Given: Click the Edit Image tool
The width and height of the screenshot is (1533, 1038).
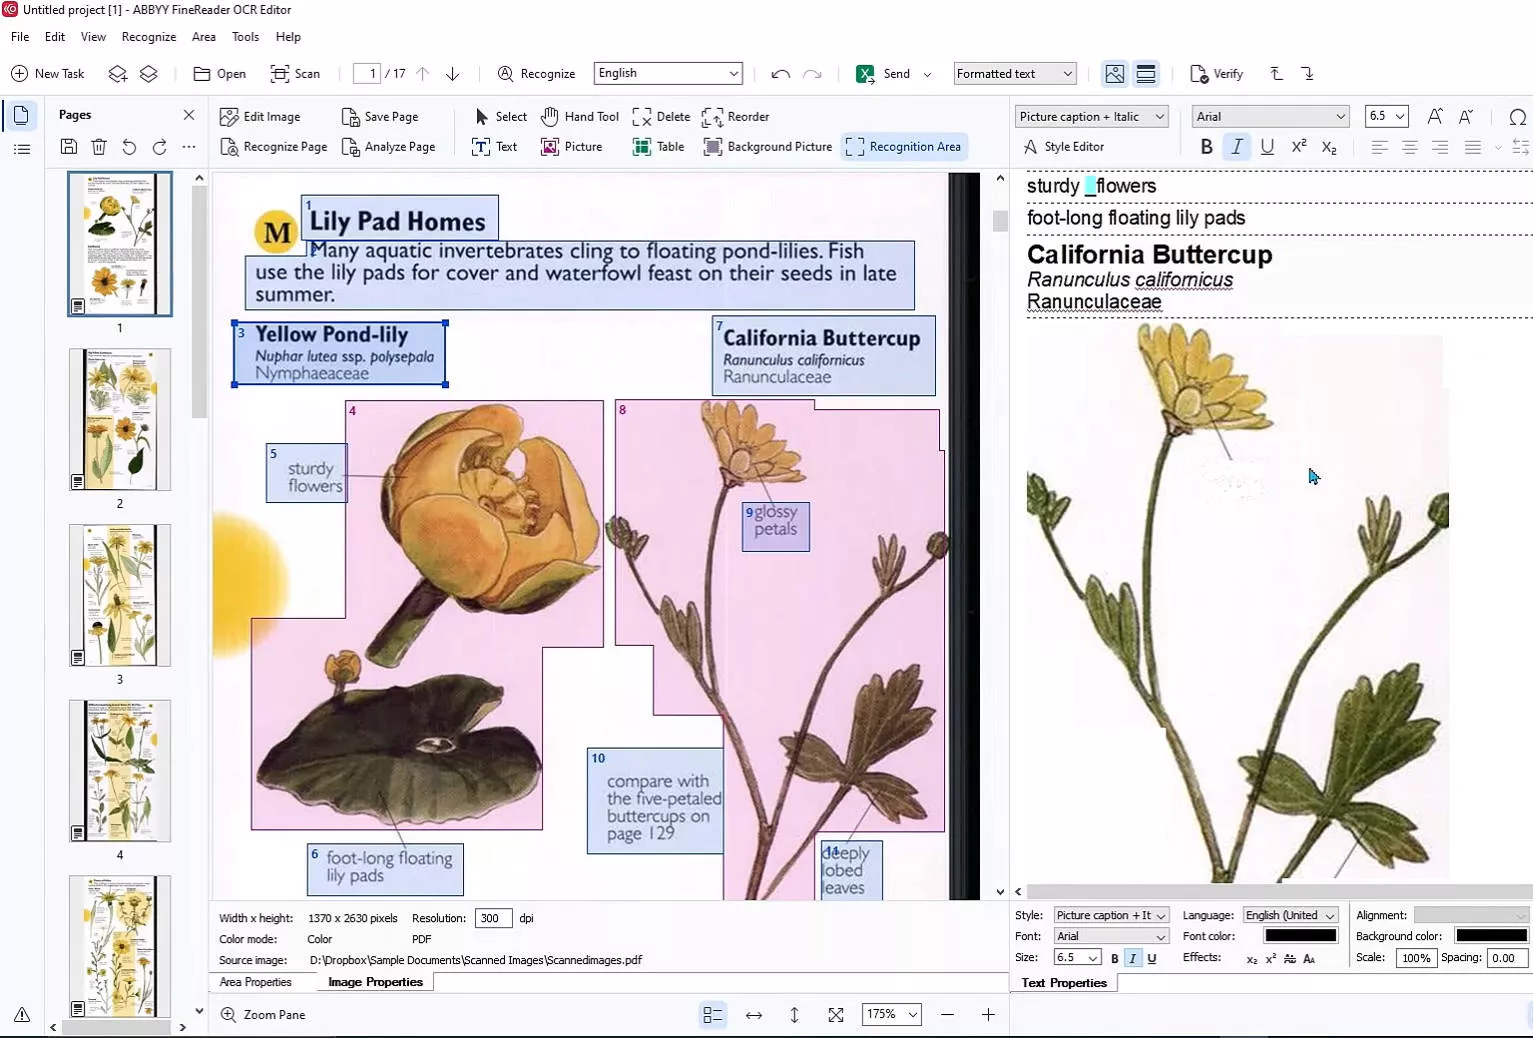Looking at the screenshot, I should click(260, 117).
